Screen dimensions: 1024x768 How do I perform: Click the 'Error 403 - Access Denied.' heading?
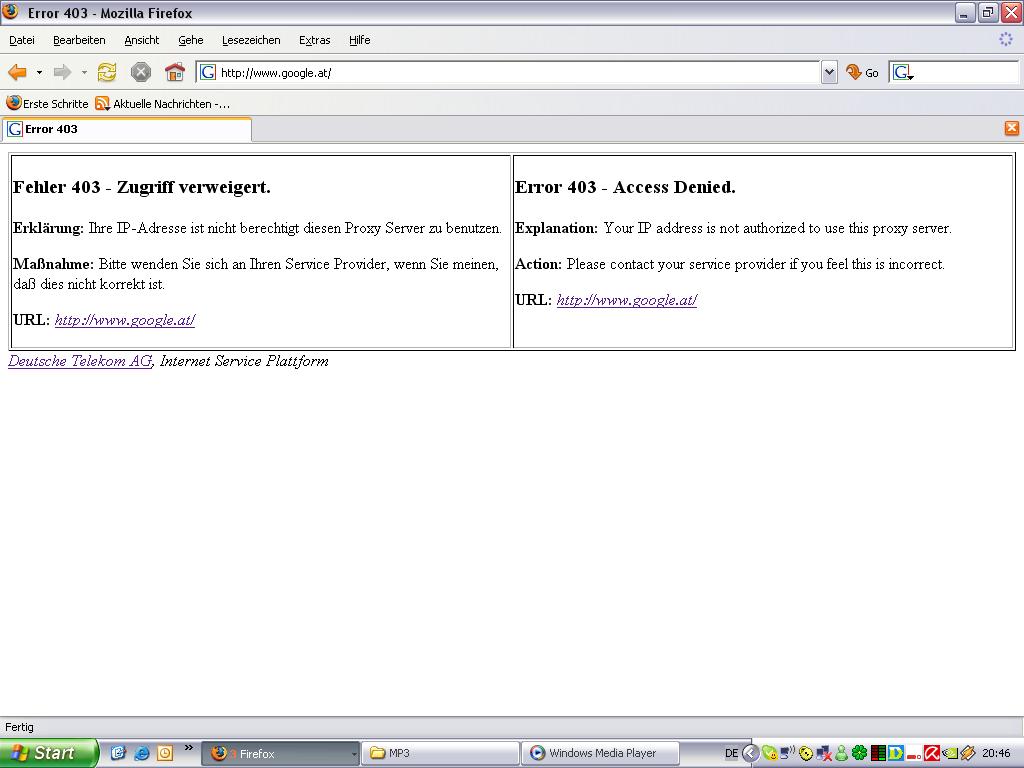coord(625,187)
